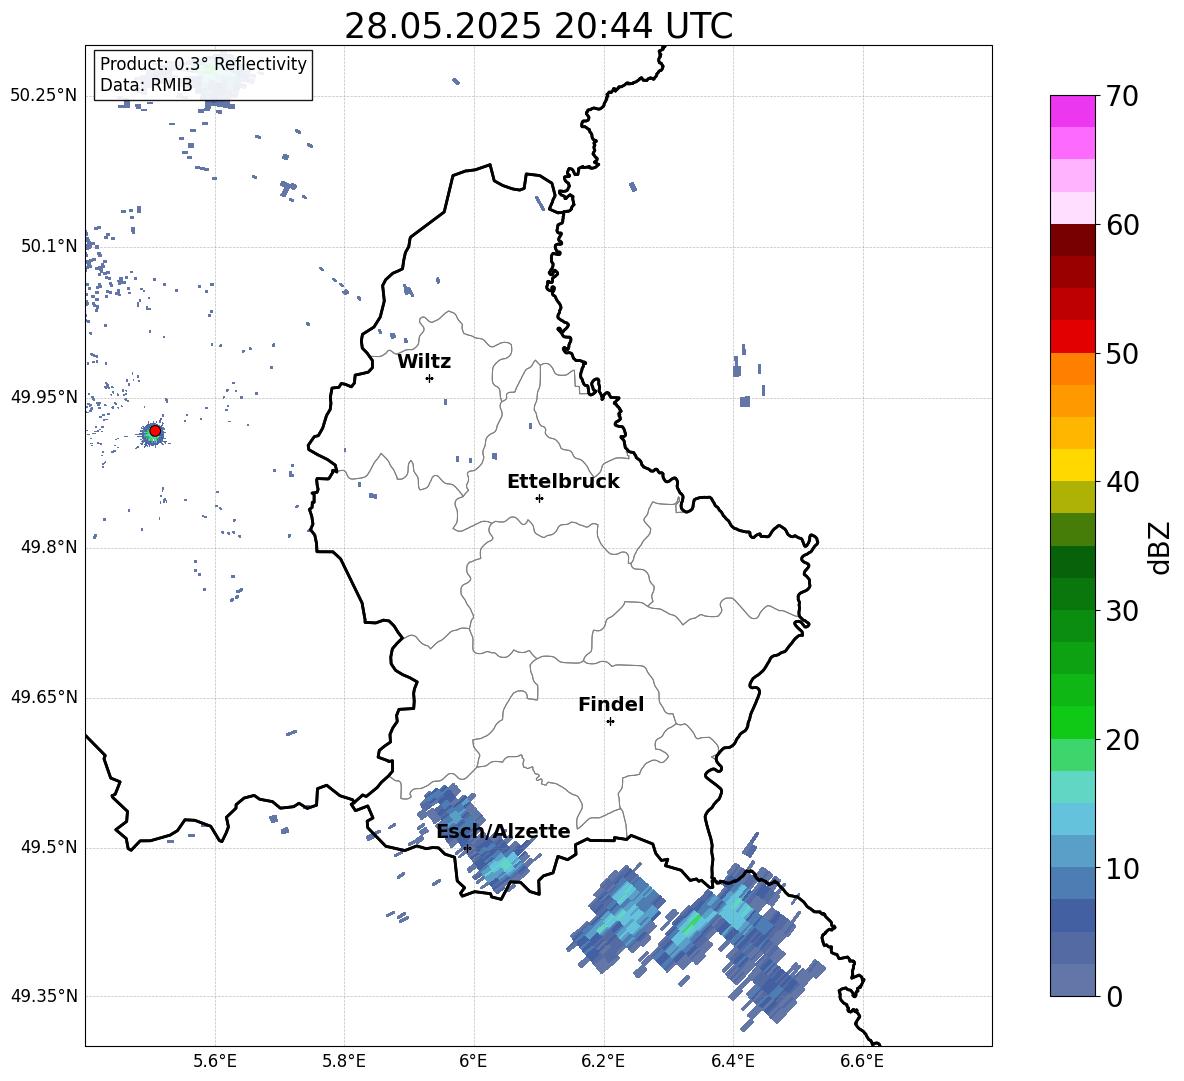Click the dBZ colorbar axis label
Viewport: 1184px width, 1081px height.
(x=1159, y=547)
